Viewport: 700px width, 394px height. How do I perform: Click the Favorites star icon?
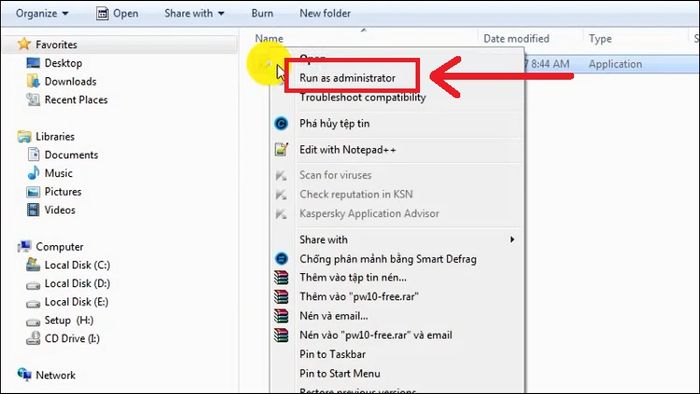(x=24, y=44)
